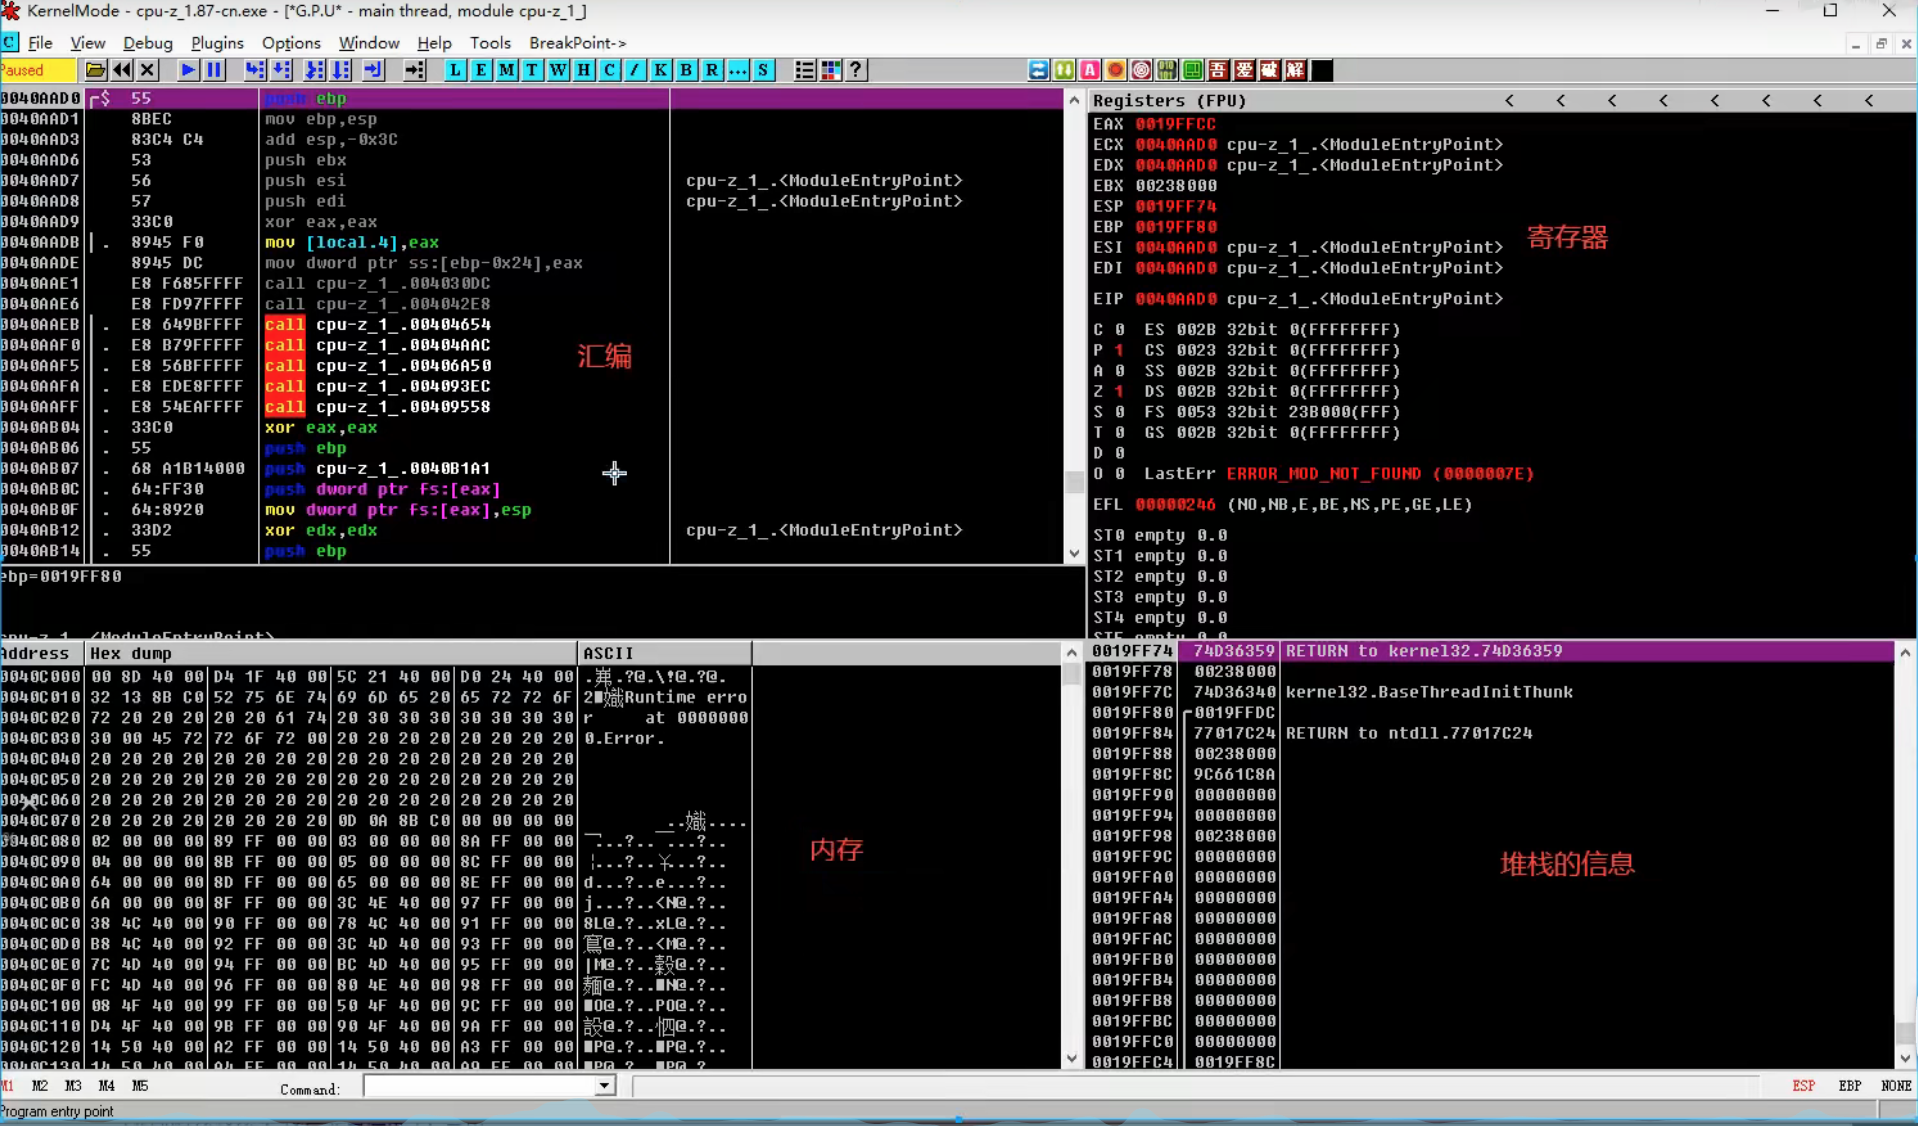Click the Registers (FPU) header
Screen dimensions: 1918x1126
click(x=1169, y=101)
